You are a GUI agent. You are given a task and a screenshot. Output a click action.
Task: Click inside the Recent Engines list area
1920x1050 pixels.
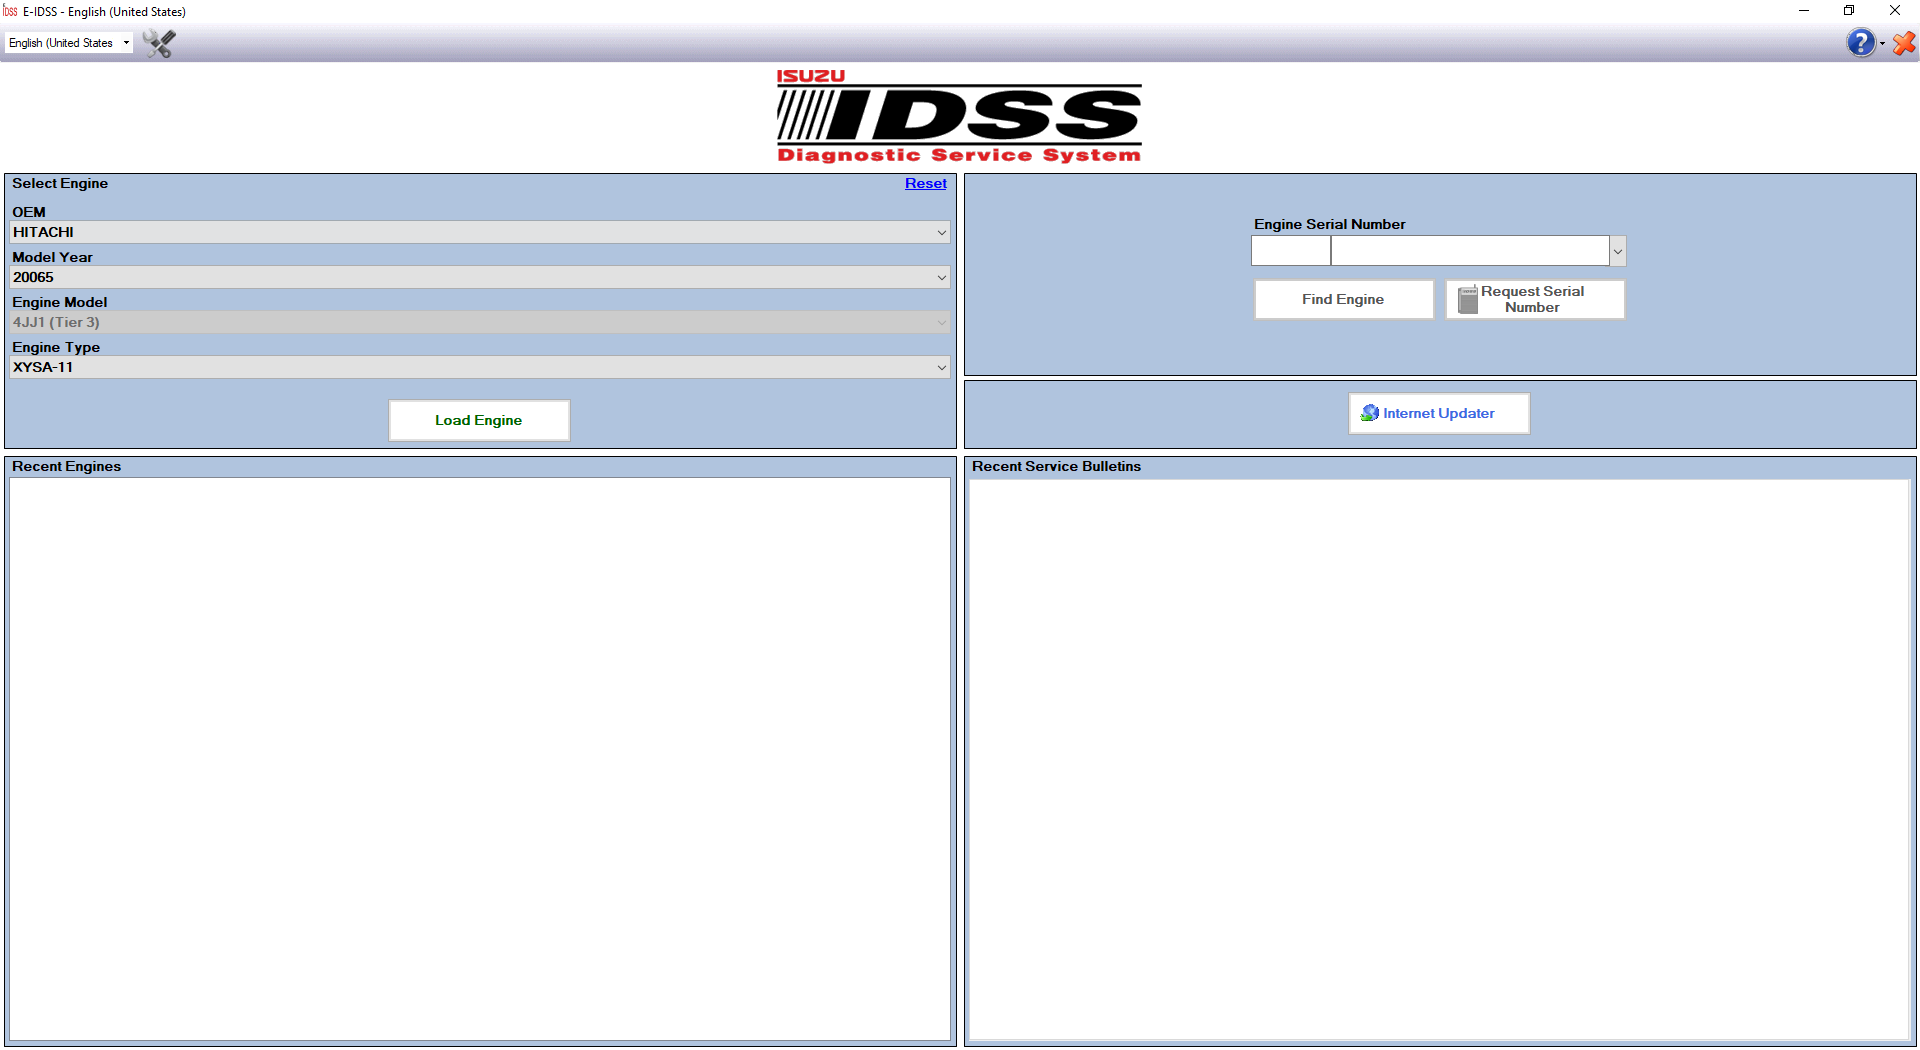coord(480,758)
